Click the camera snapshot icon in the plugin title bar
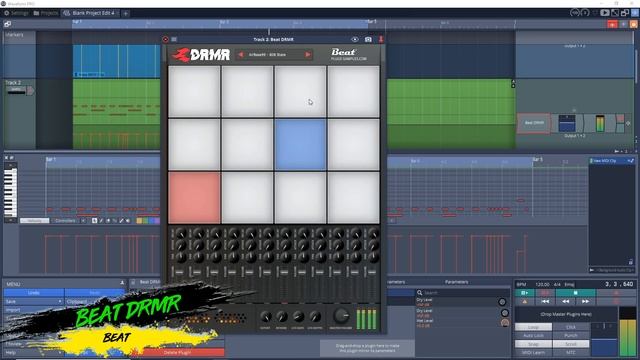 pyautogui.click(x=368, y=40)
